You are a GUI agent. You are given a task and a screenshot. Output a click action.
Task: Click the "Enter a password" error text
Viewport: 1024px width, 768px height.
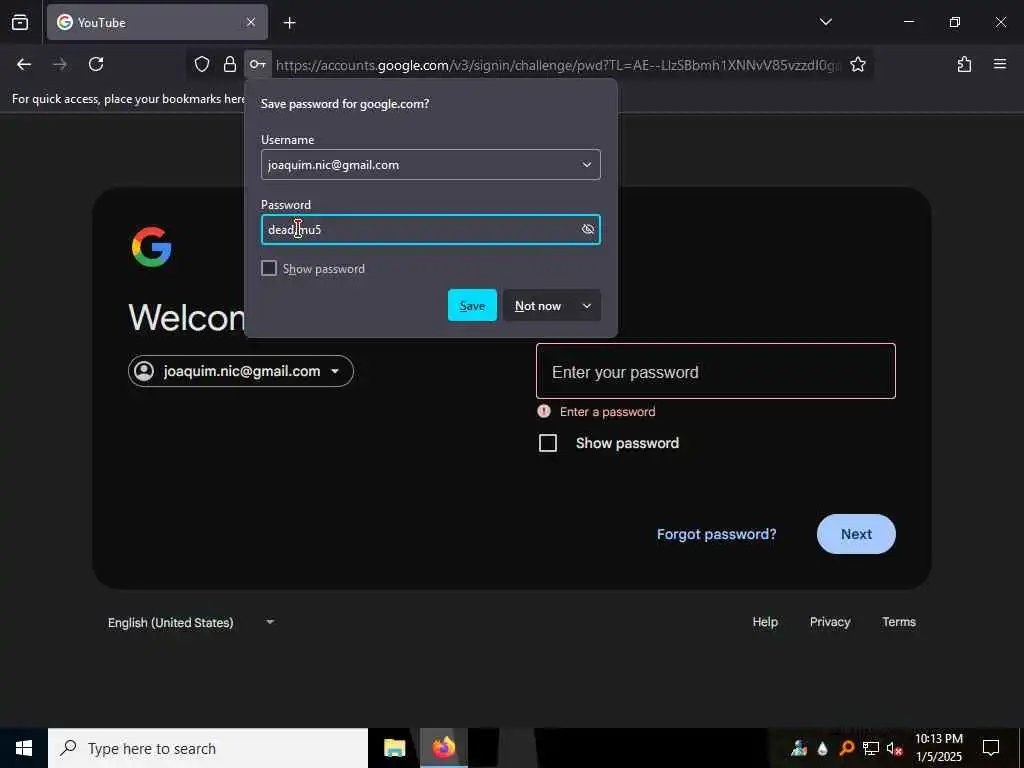point(607,411)
